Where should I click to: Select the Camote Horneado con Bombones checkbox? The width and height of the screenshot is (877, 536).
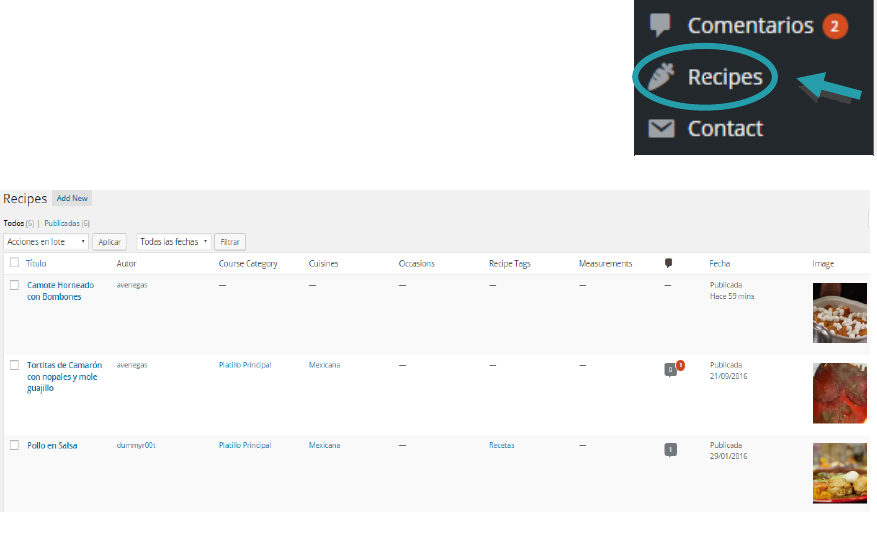15,285
